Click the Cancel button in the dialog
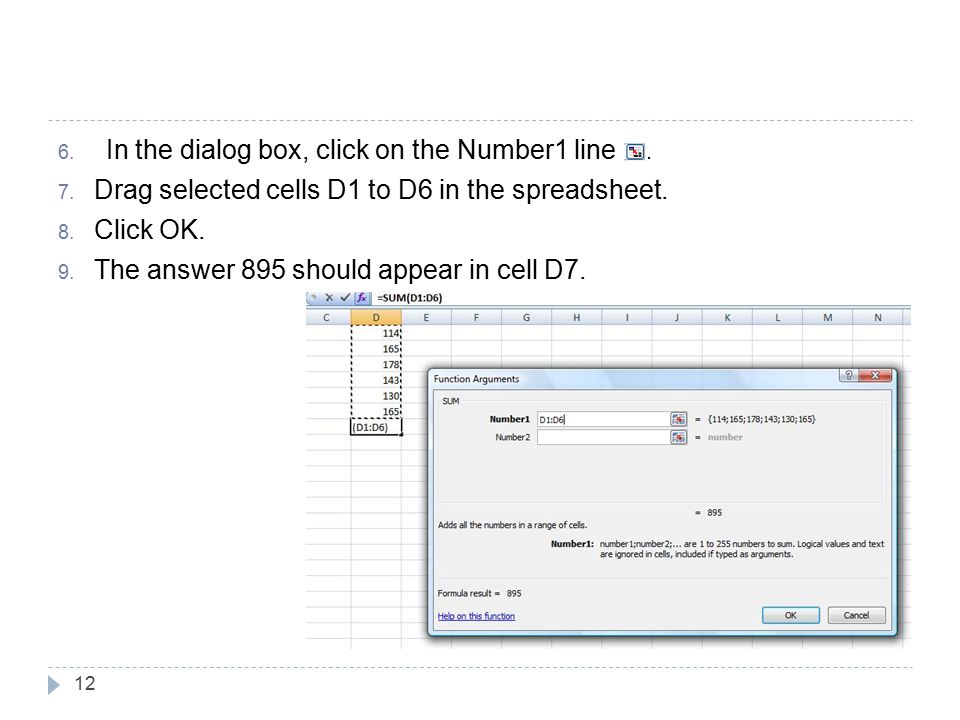Screen dimensions: 960x720 856,615
